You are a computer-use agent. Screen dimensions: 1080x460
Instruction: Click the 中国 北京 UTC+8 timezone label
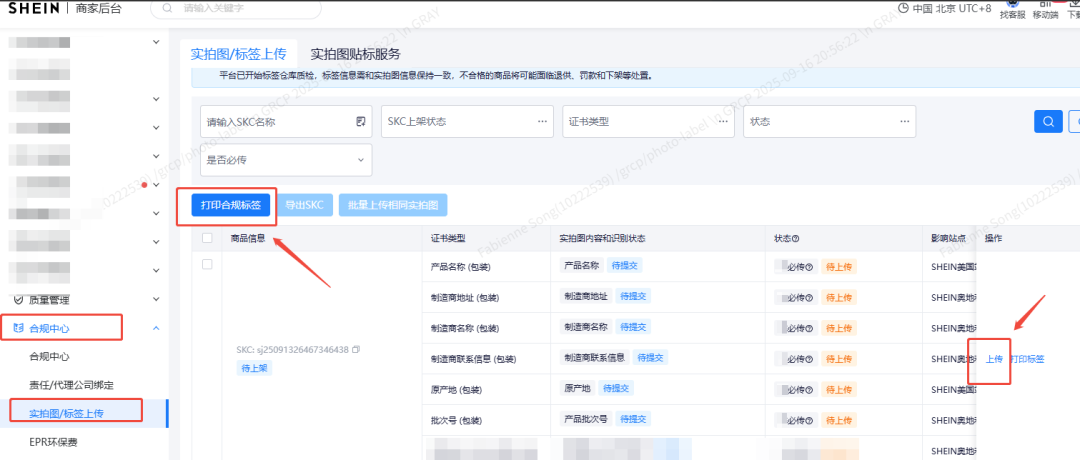coord(953,9)
